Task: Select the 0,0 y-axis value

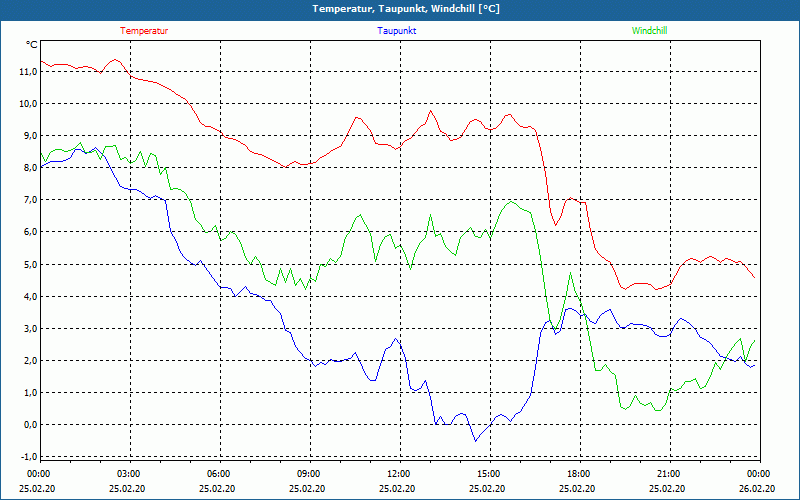Action: tap(30, 425)
